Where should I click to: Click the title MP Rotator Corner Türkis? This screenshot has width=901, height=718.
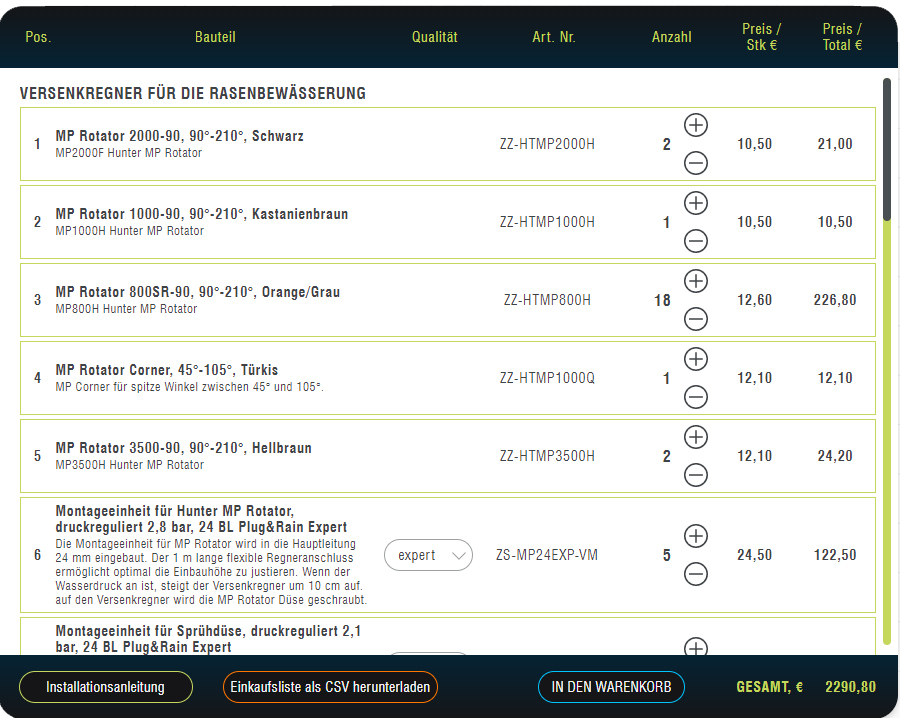[x=167, y=370]
